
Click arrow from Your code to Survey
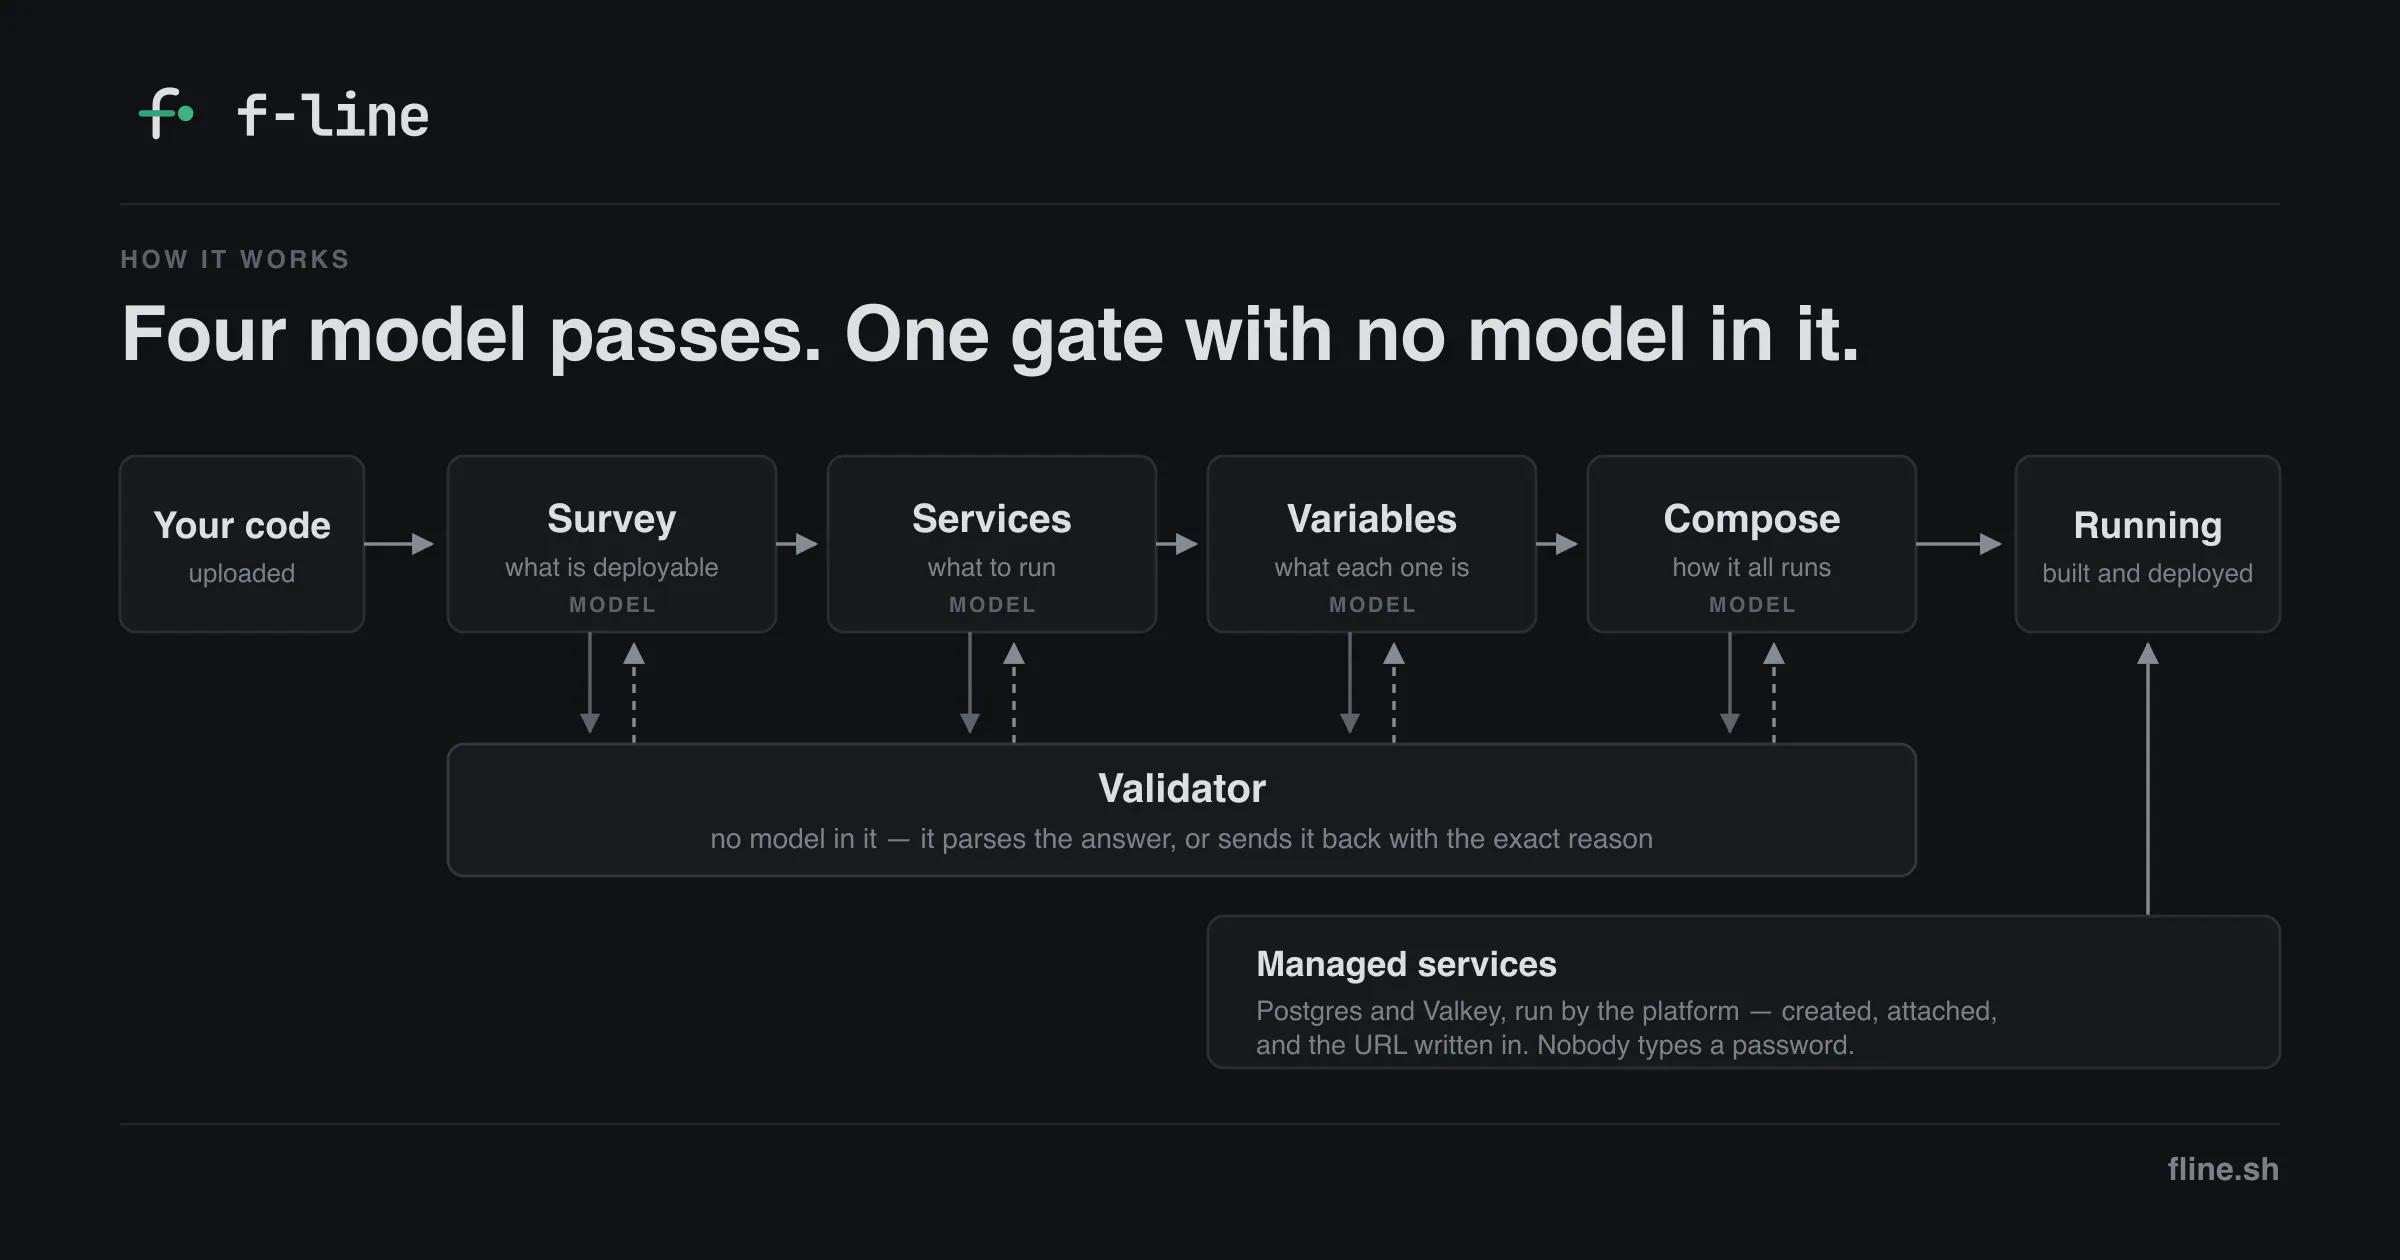399,544
